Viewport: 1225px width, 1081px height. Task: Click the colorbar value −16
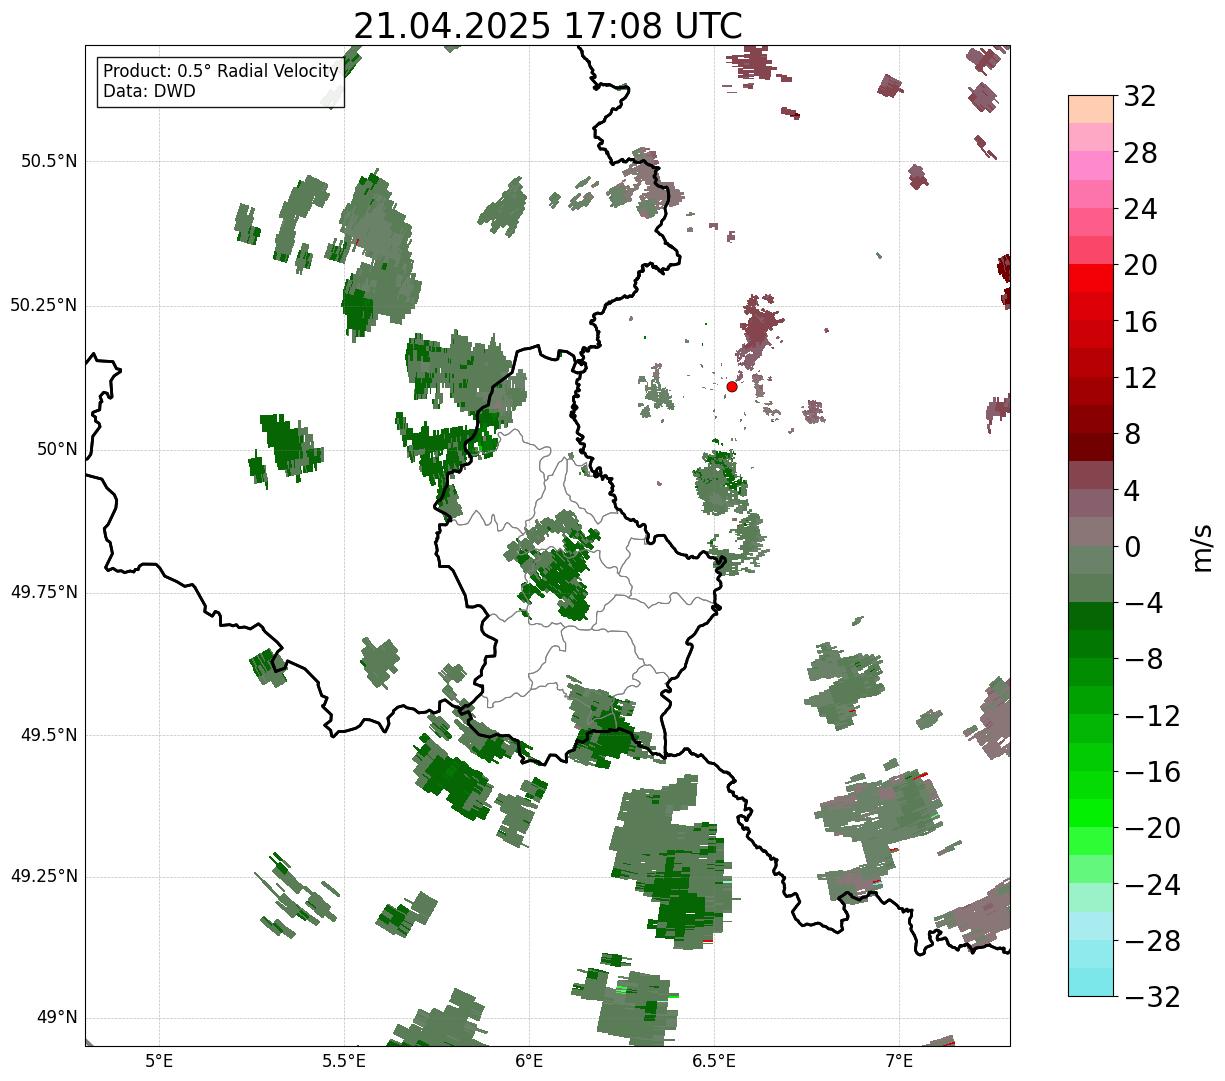(x=1152, y=772)
